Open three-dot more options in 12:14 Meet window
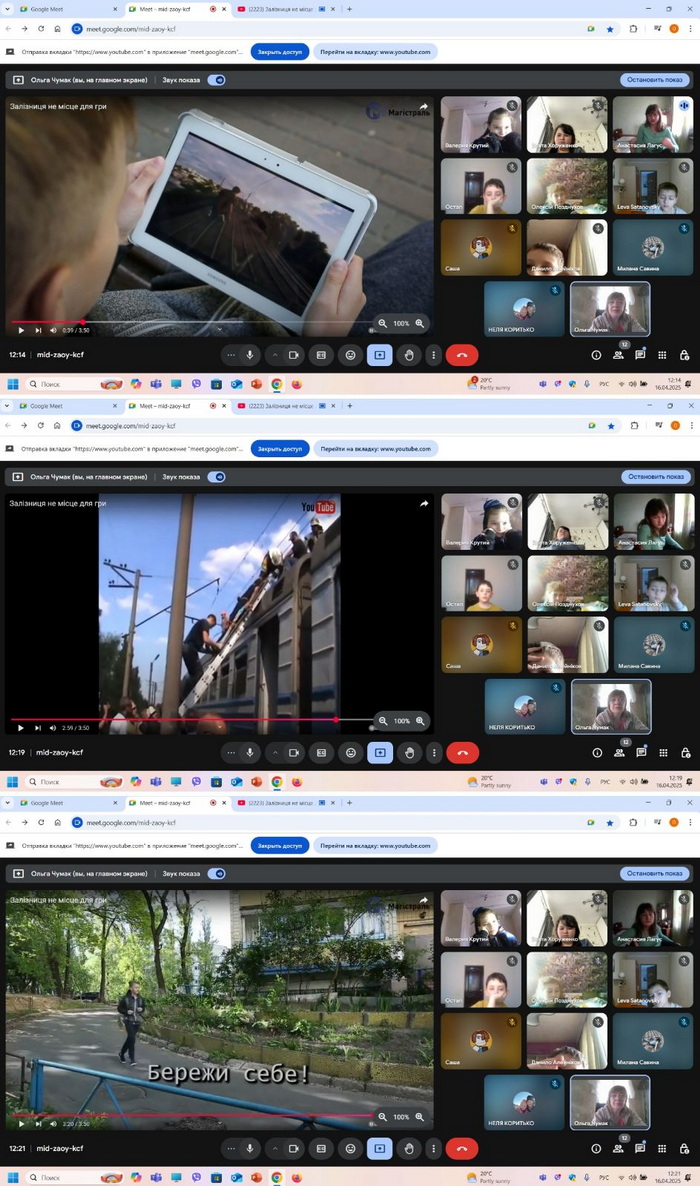Screen dimensions: 700x1186 coord(434,355)
